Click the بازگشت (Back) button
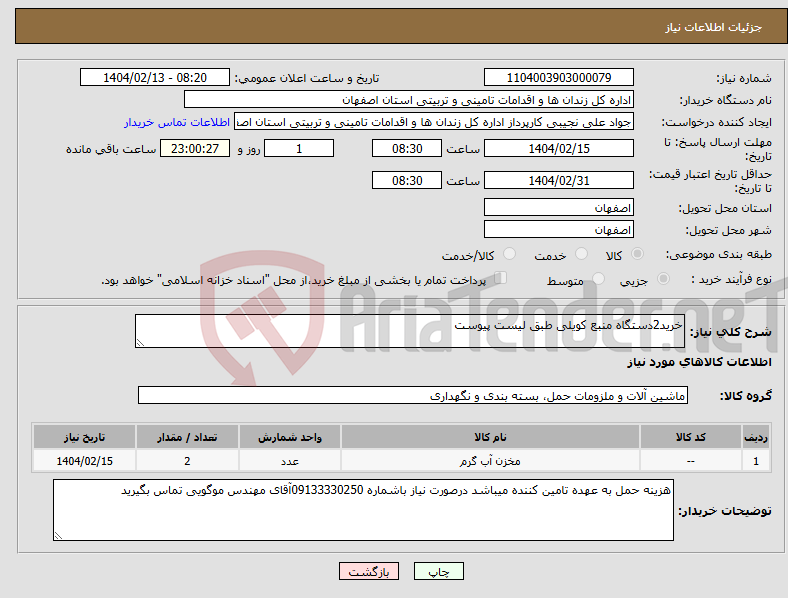 [x=369, y=571]
